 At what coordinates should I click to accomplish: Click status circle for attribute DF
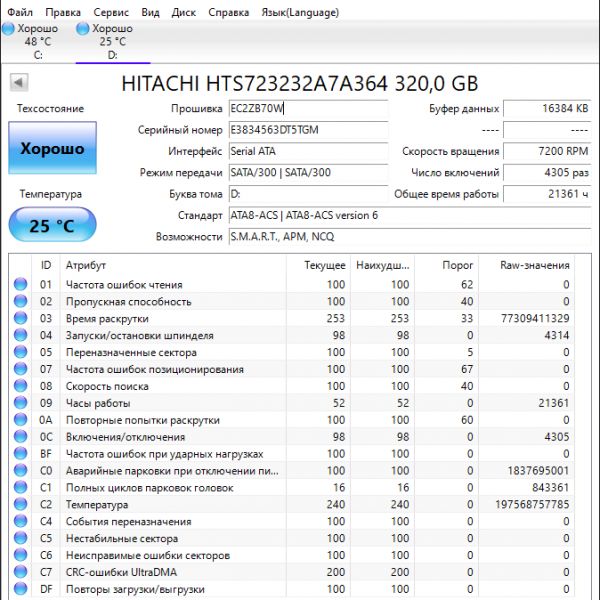(20, 589)
